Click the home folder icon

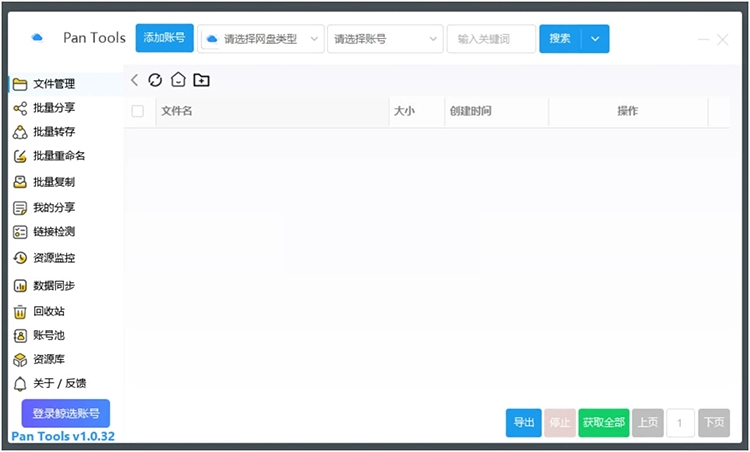tap(178, 80)
